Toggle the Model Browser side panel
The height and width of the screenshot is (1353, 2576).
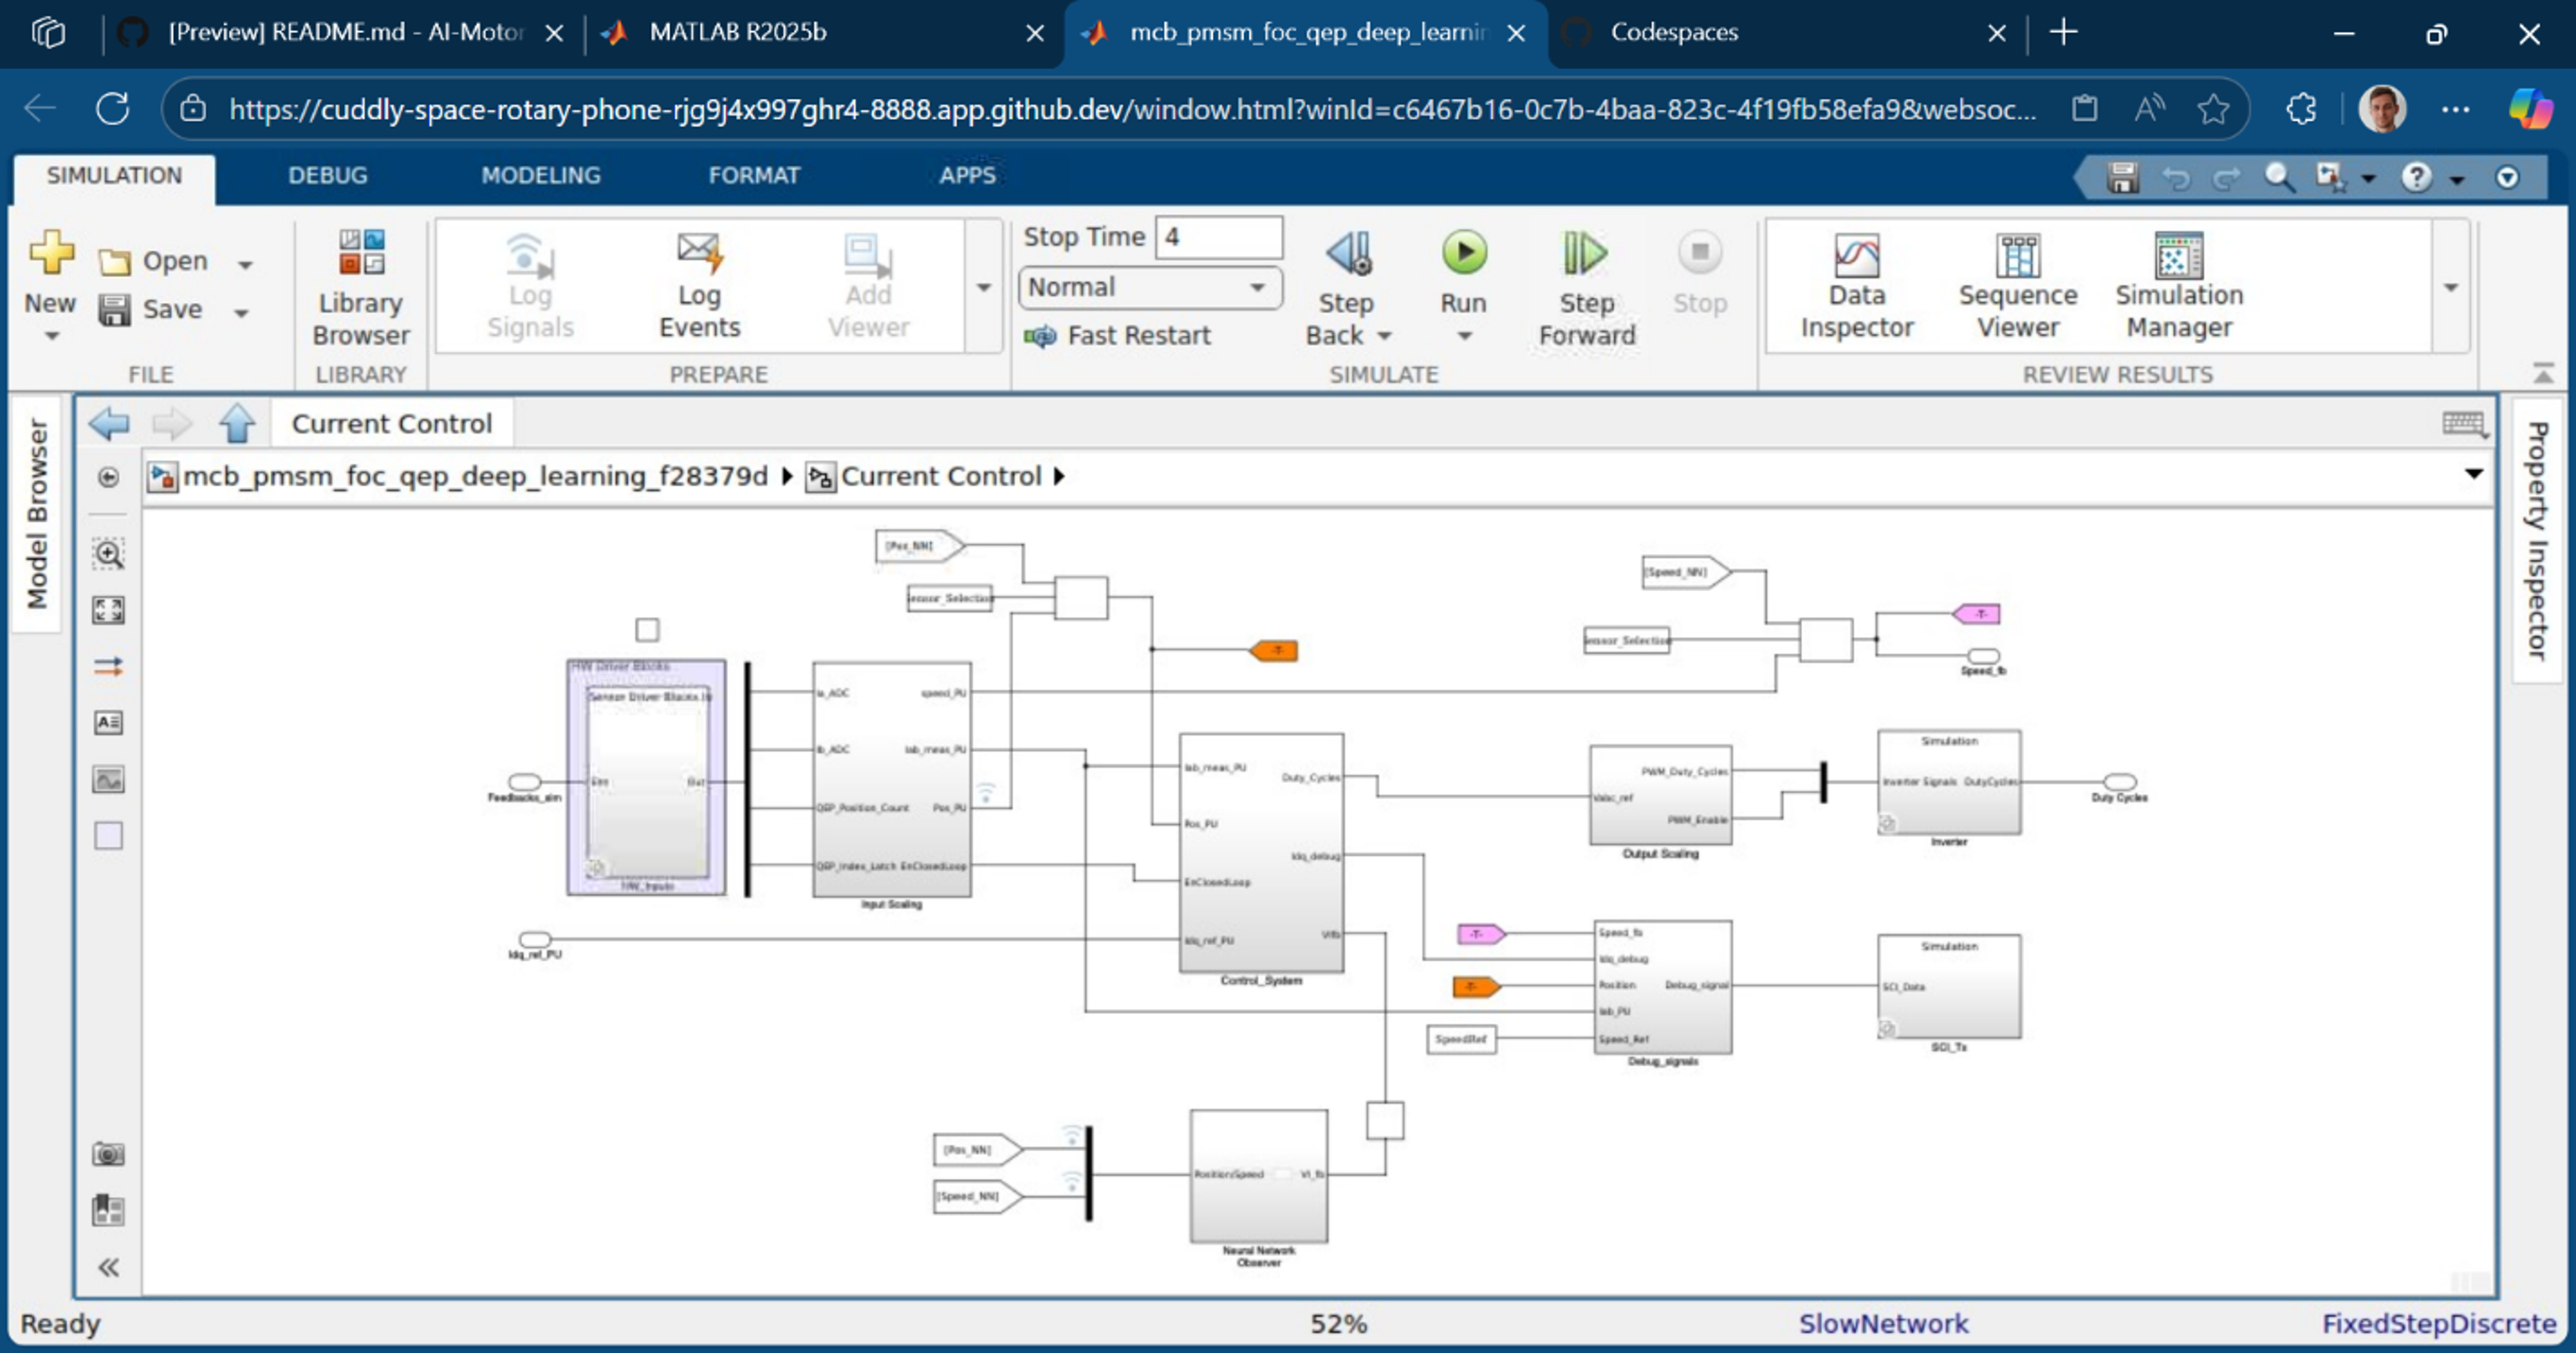tap(37, 513)
